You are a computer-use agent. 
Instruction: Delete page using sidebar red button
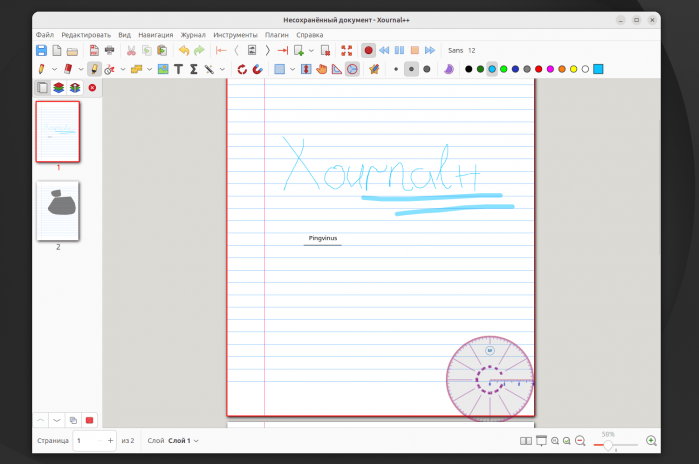coord(89,420)
